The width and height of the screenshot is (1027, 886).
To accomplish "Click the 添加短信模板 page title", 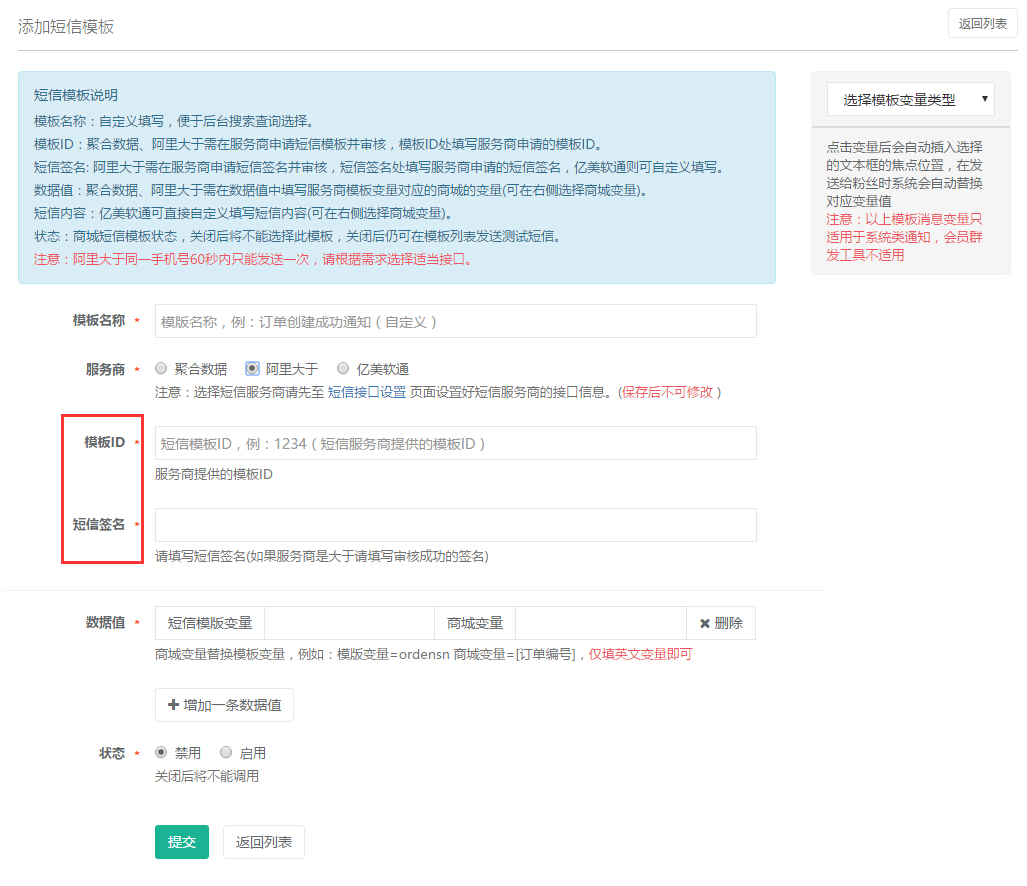I will 66,27.
